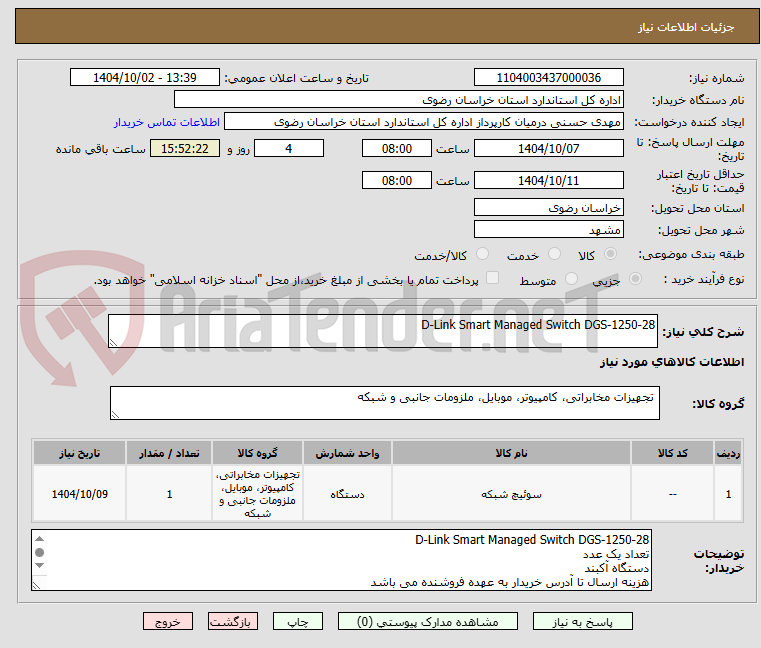
Task: Click the 'چاپ' print button
Action: coord(298,621)
